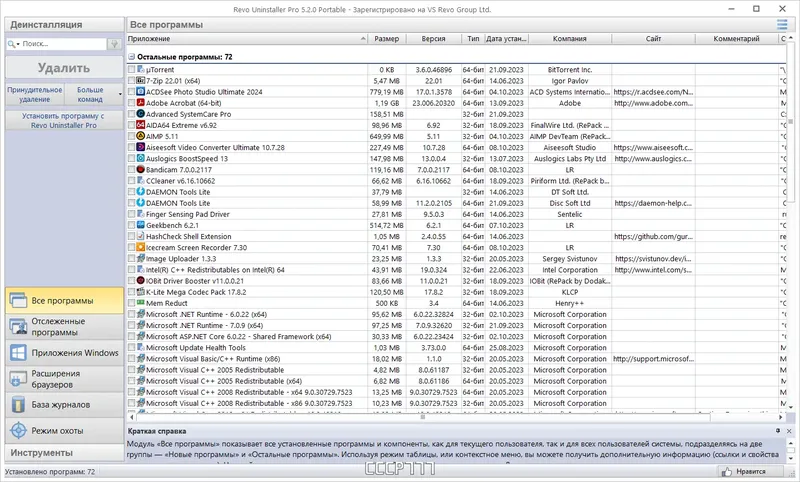This screenshot has height=482, width=800.
Task: Switch to the Все программы section
Action: pos(64,300)
